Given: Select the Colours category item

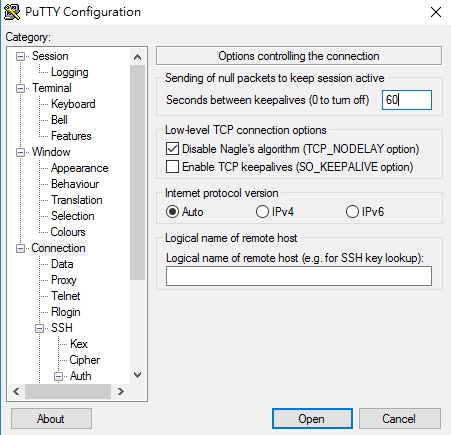Looking at the screenshot, I should click(68, 232).
